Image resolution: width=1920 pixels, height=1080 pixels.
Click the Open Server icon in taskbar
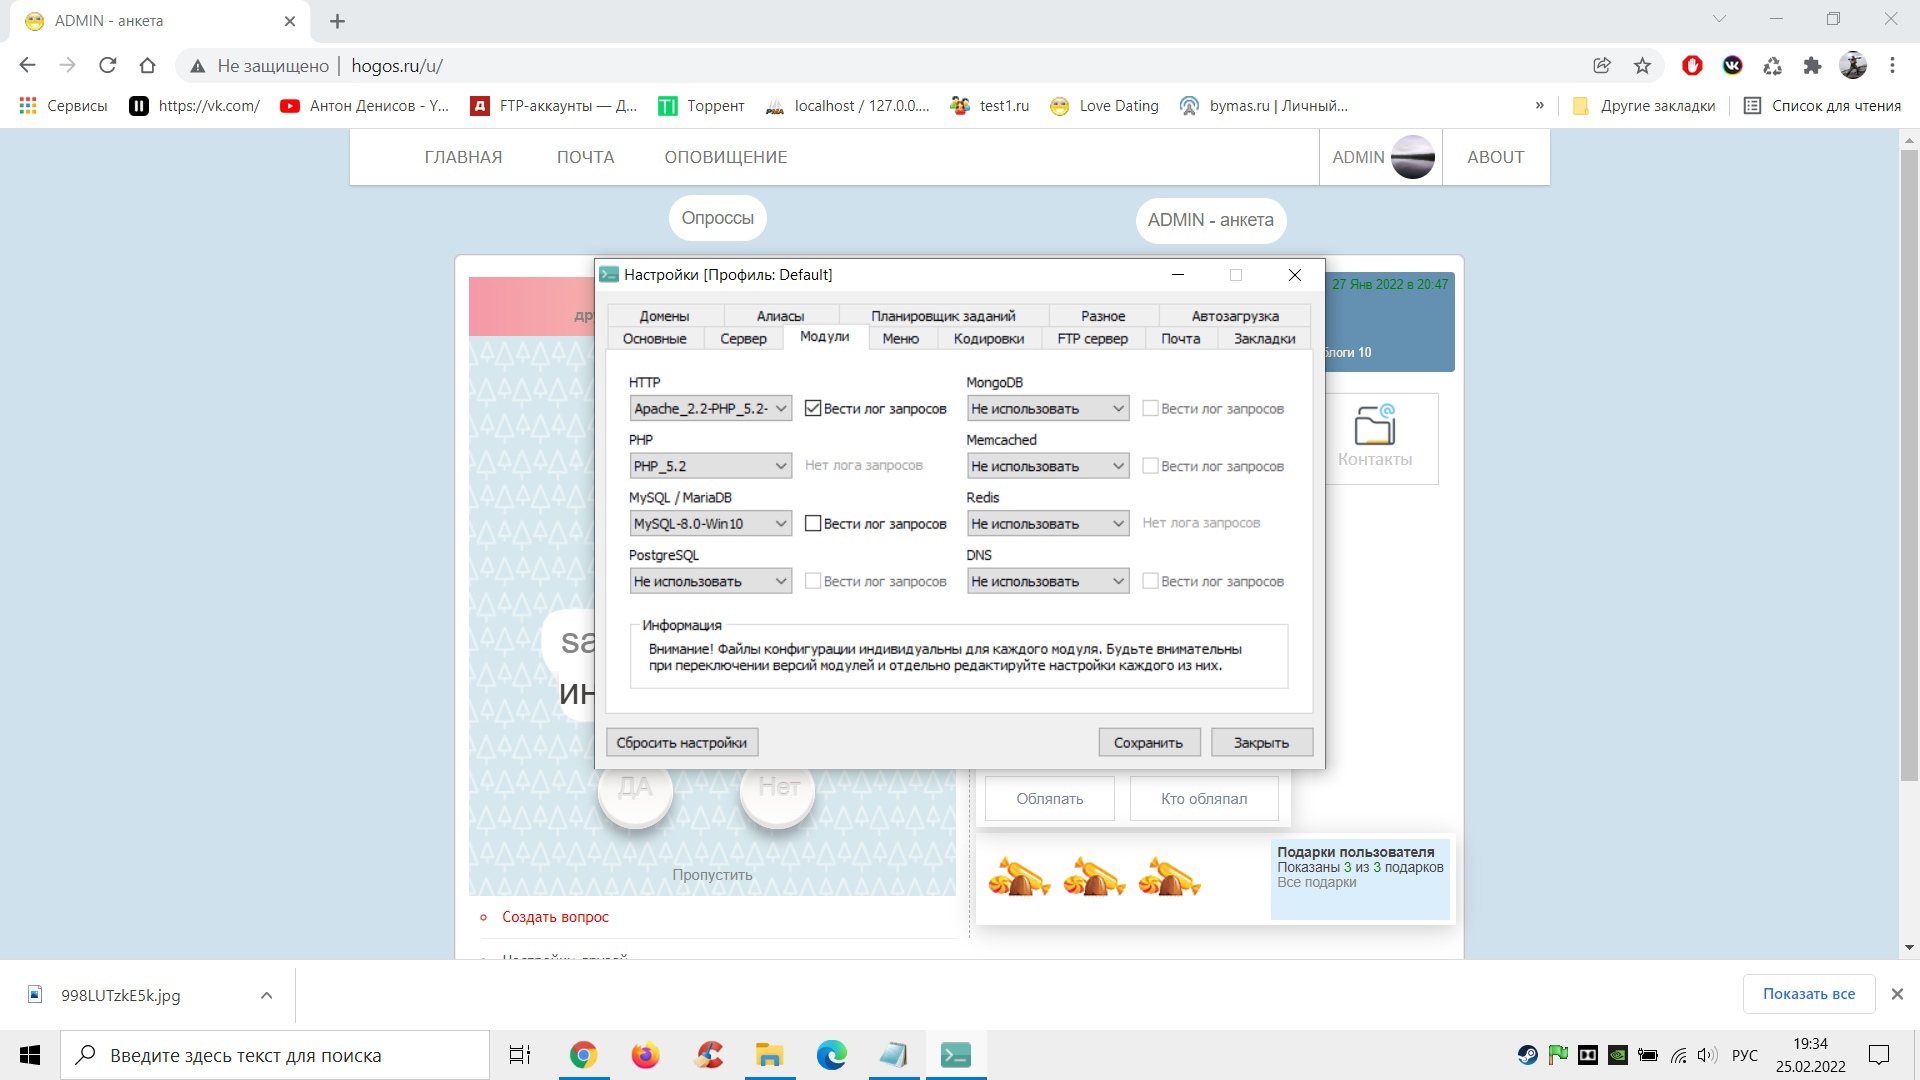pos(956,1055)
